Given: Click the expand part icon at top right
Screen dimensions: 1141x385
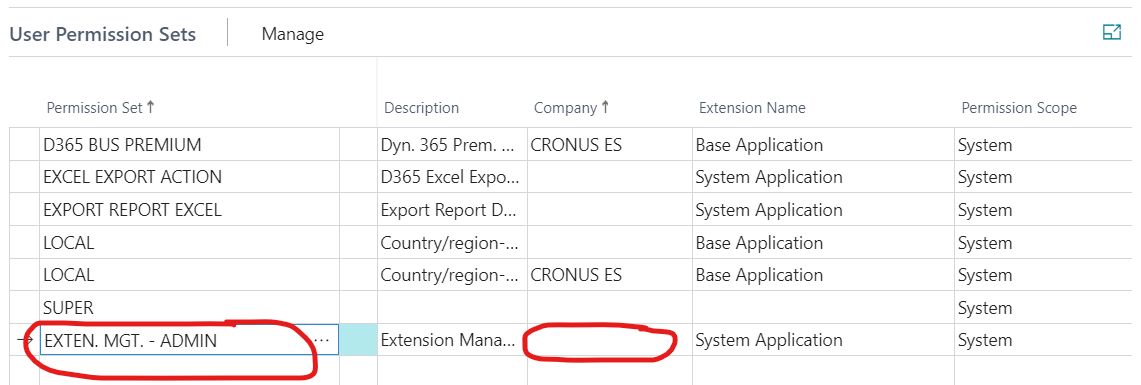Looking at the screenshot, I should 1111,32.
